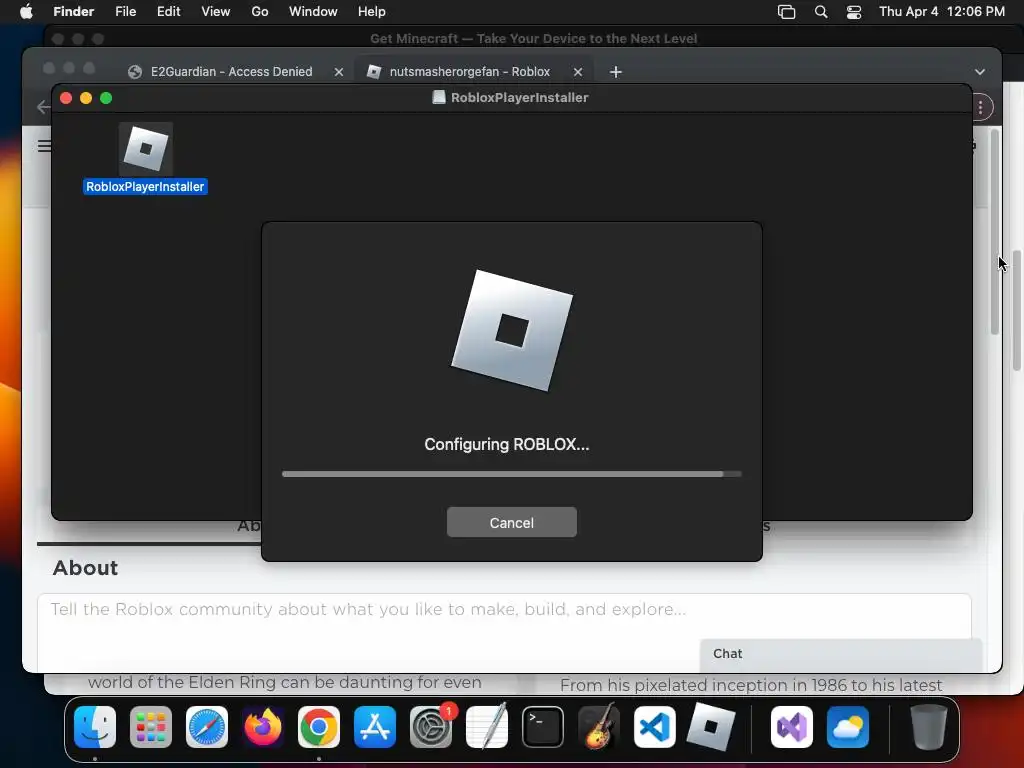Image resolution: width=1024 pixels, height=768 pixels.
Task: Open the Trash in dock
Action: [x=929, y=727]
